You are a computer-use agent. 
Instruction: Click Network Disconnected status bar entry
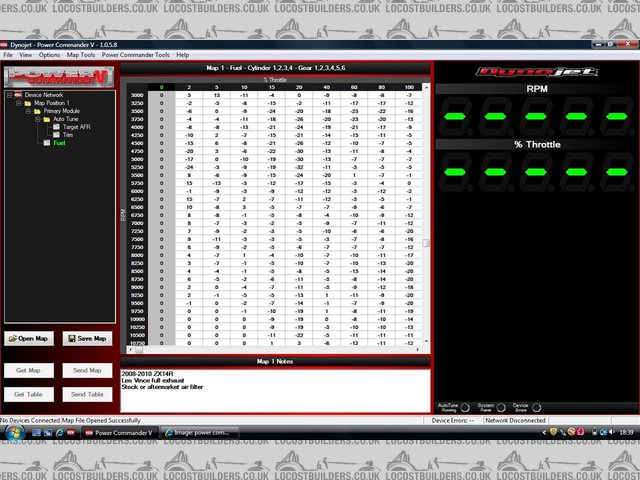515,420
